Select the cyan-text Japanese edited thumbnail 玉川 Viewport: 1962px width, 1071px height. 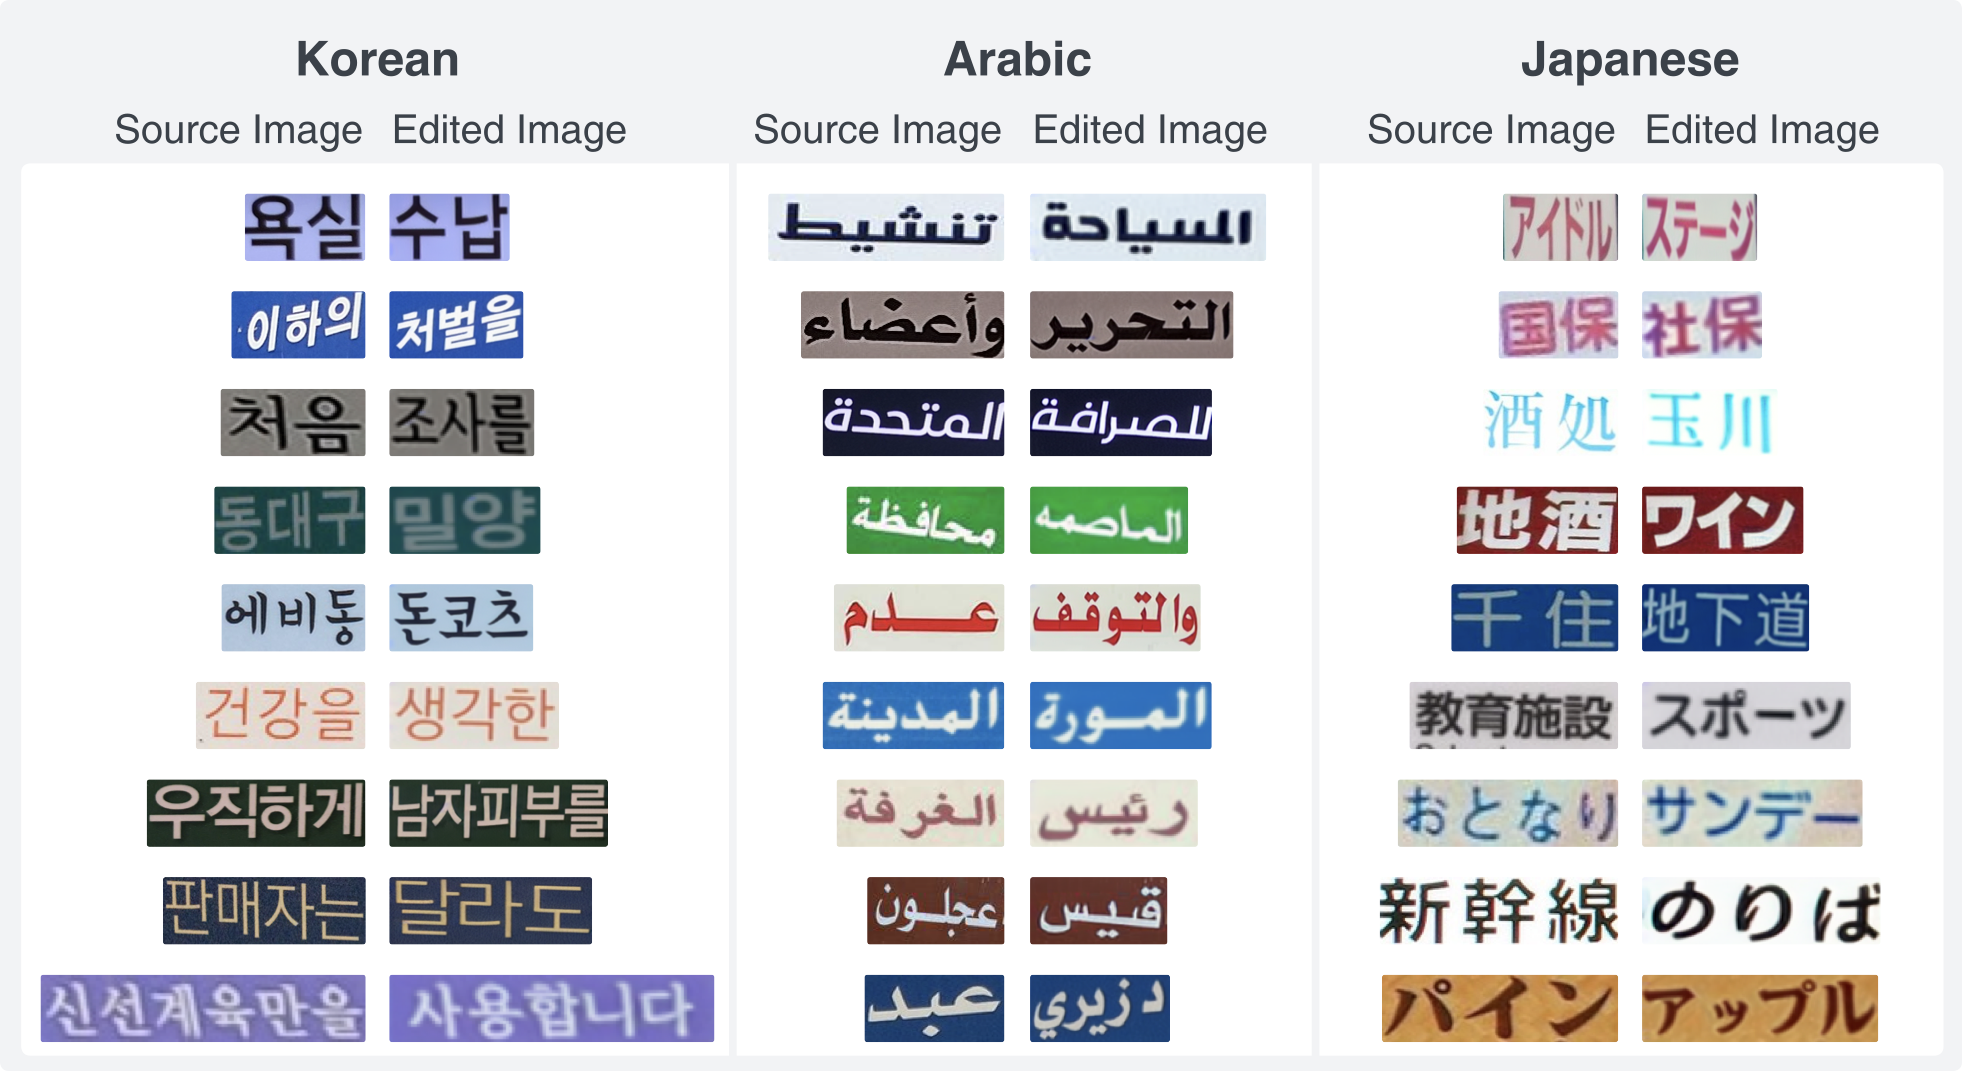1709,422
